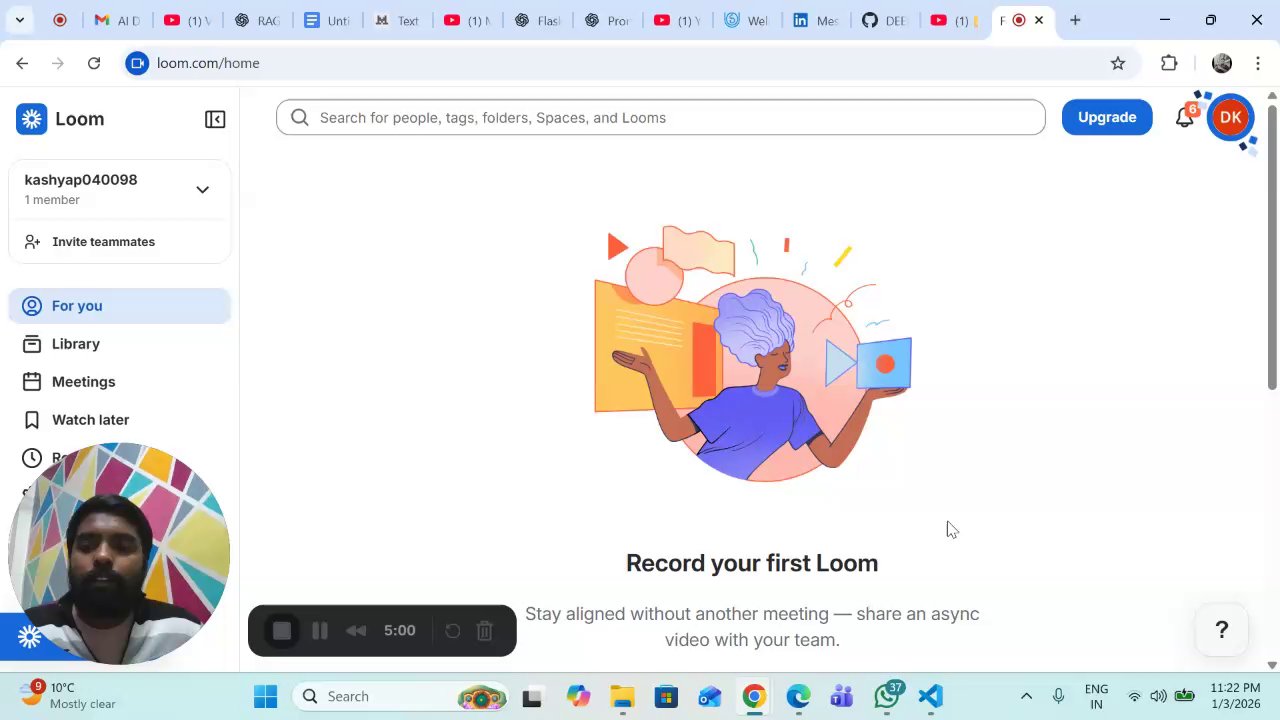Delete the recording with the trash icon
Viewport: 1280px width, 720px height.
click(485, 631)
